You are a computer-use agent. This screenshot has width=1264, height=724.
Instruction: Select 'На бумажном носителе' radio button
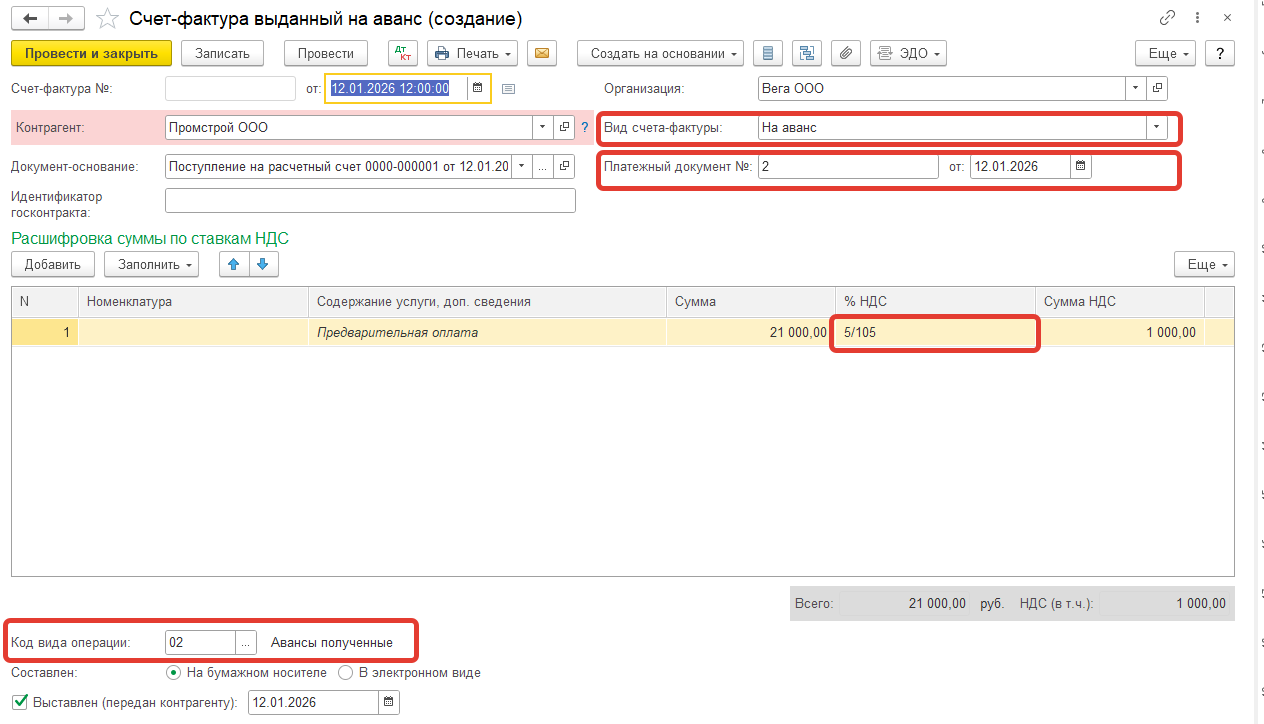coord(173,673)
